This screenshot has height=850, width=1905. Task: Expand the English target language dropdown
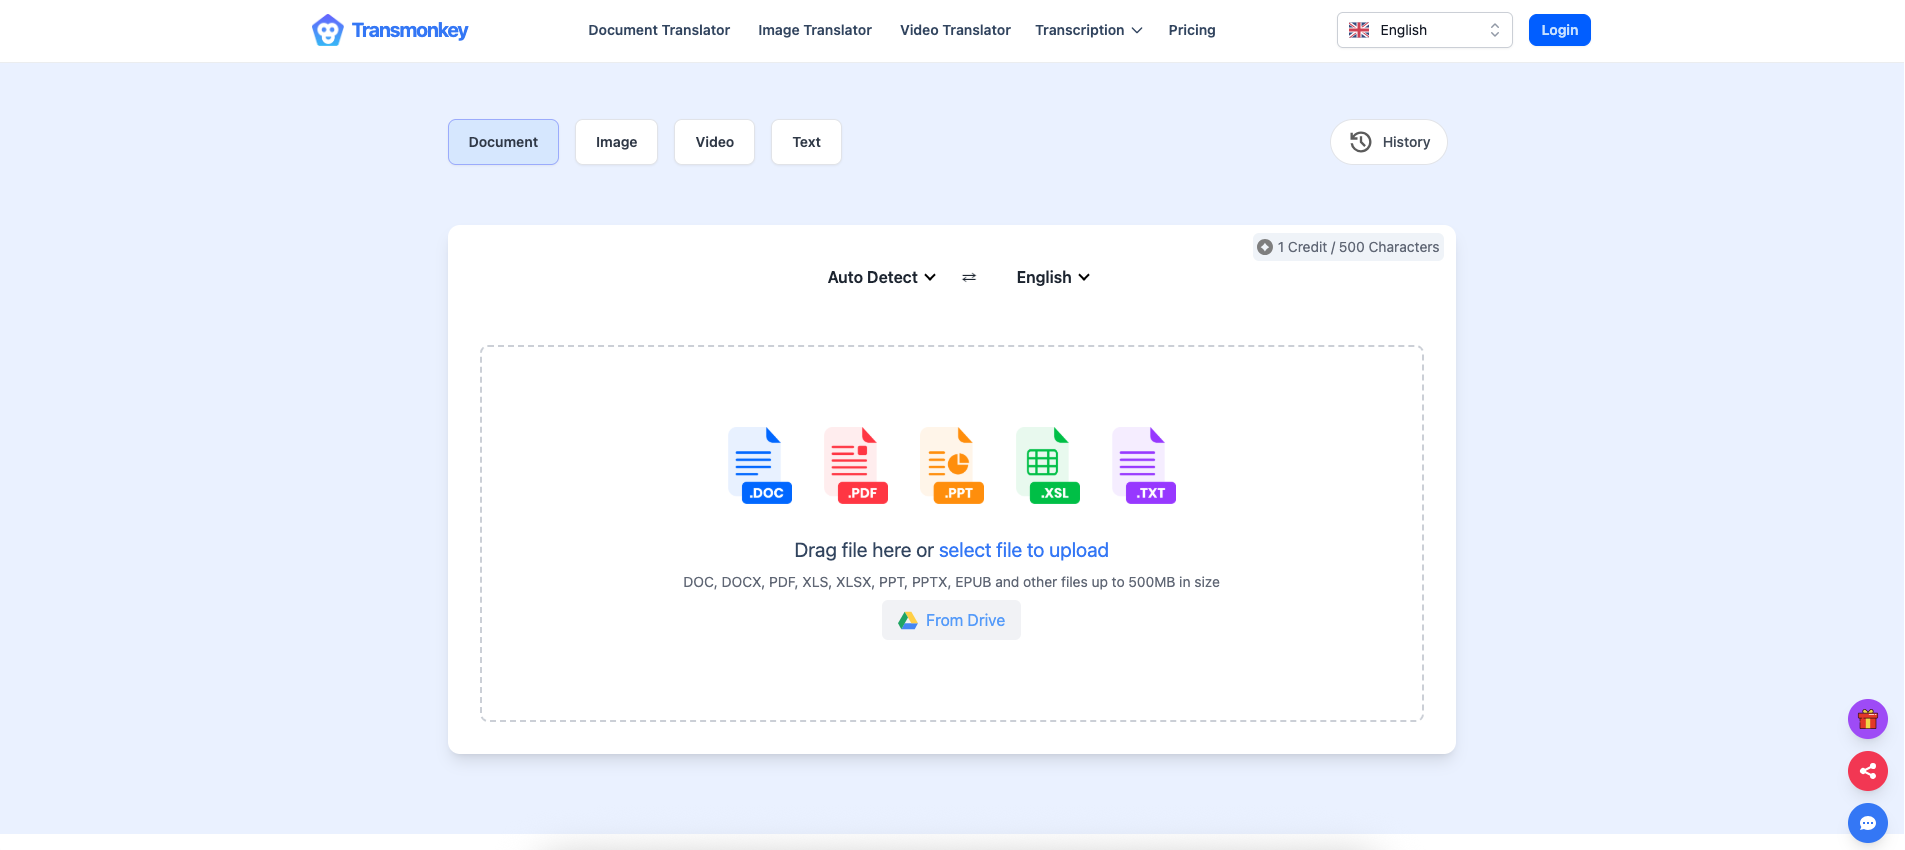point(1052,278)
